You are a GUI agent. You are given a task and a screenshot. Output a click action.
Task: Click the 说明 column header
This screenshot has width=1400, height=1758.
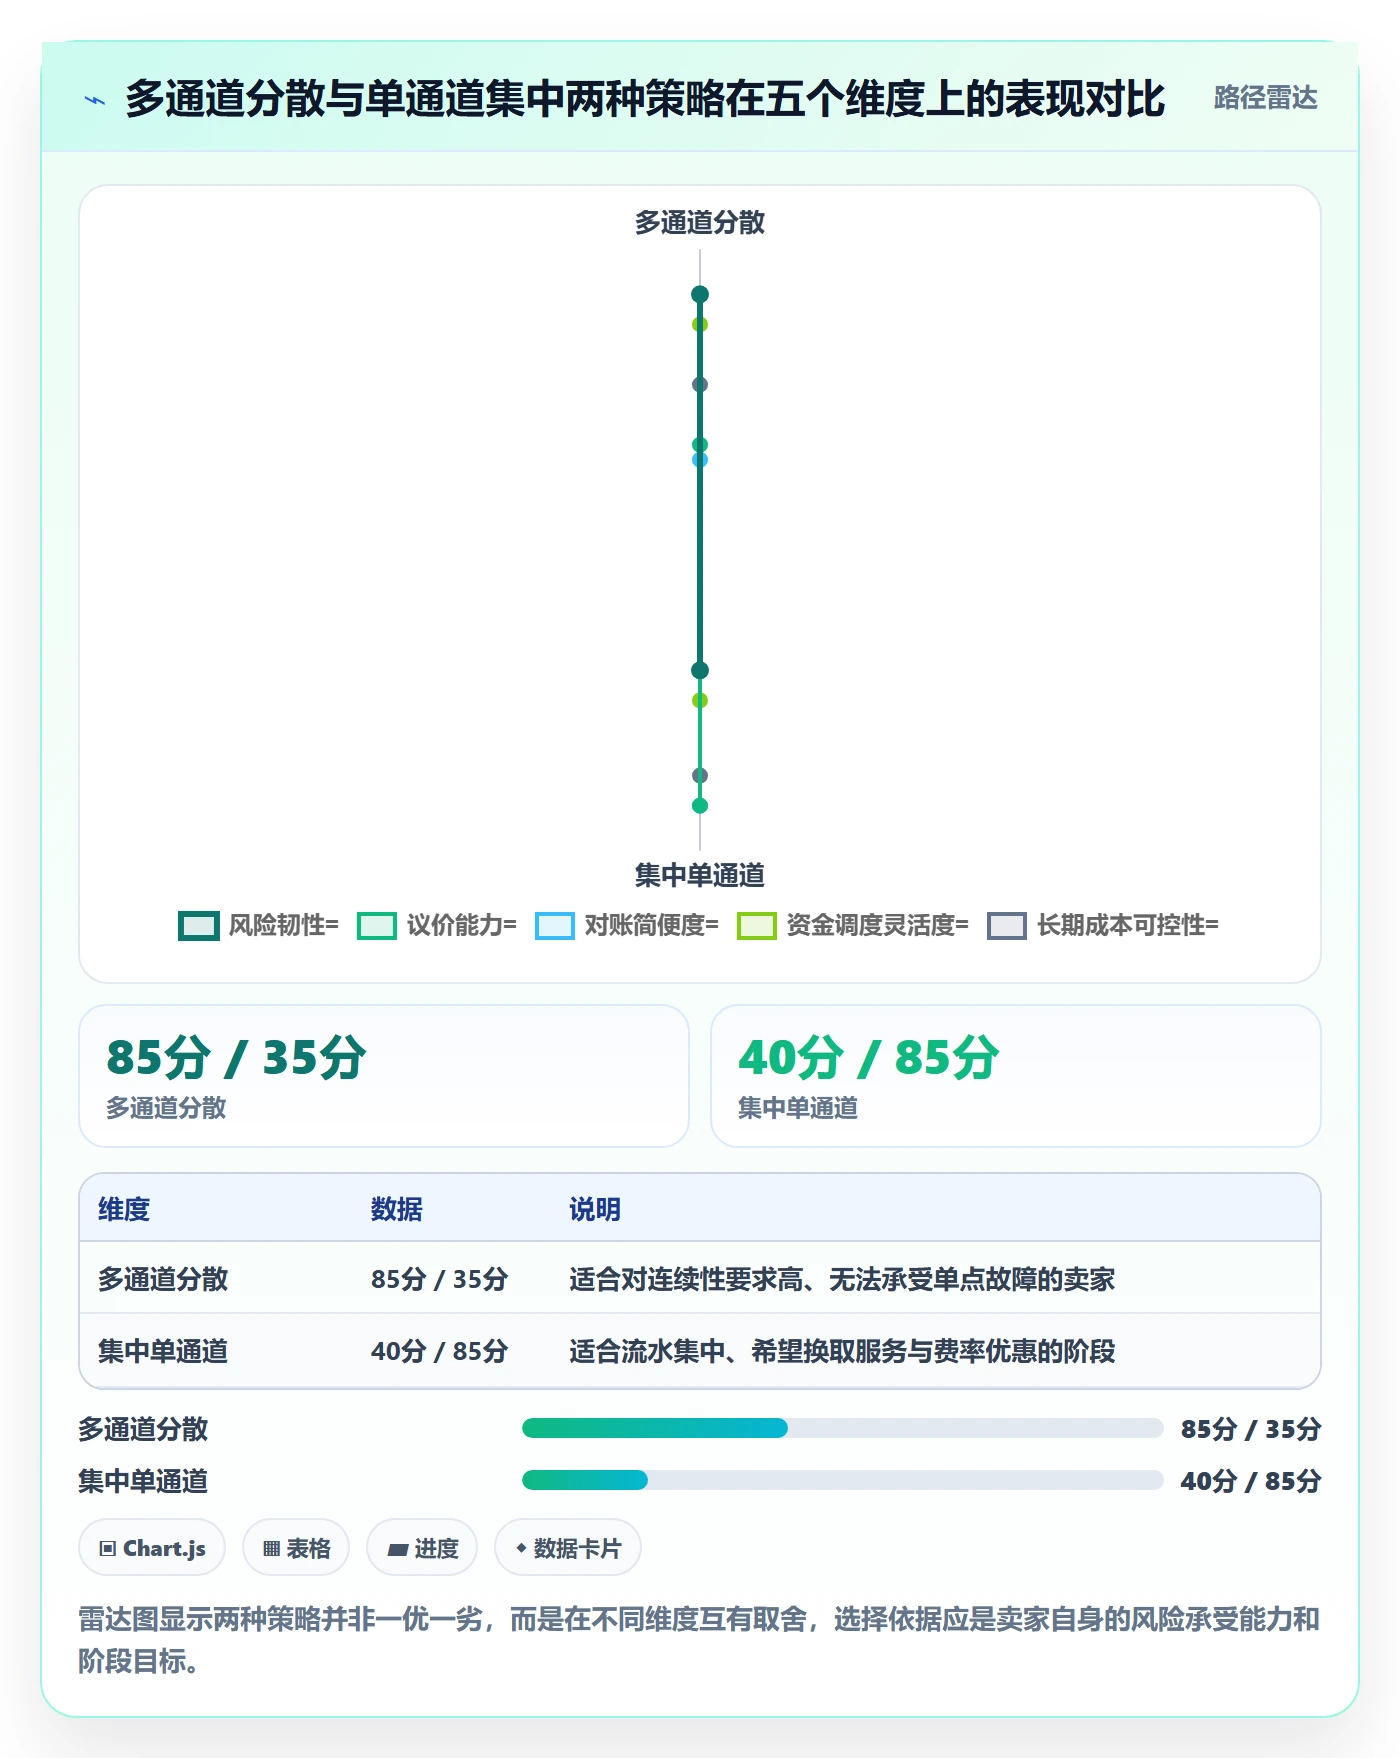coord(595,1210)
